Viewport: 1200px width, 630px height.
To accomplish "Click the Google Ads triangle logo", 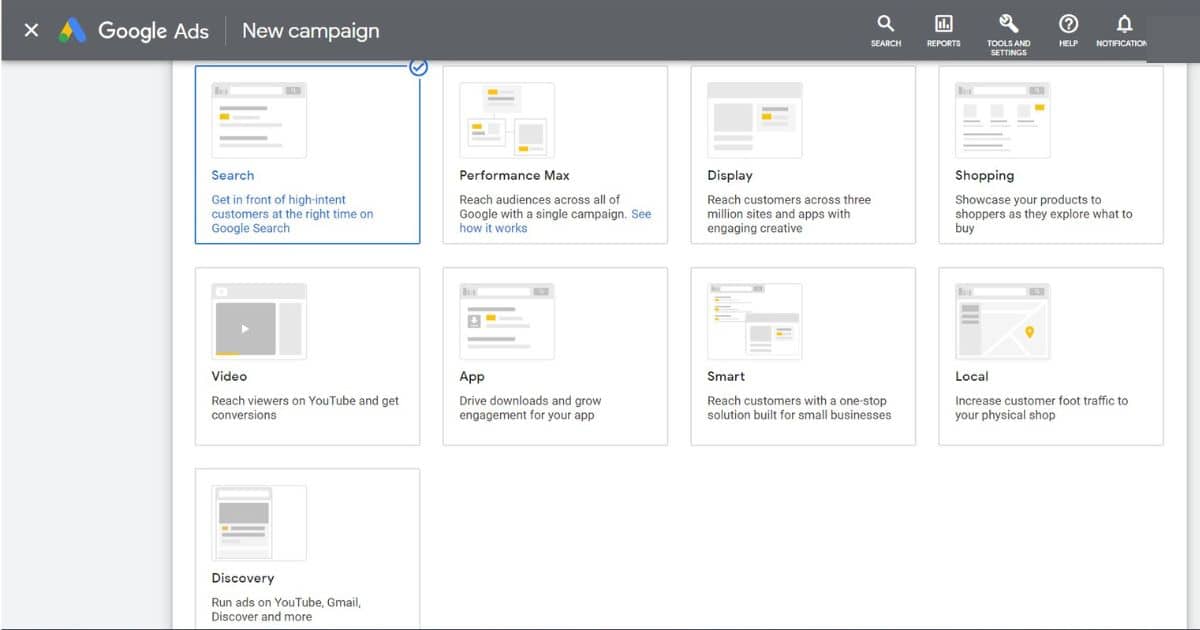I will pyautogui.click(x=70, y=30).
